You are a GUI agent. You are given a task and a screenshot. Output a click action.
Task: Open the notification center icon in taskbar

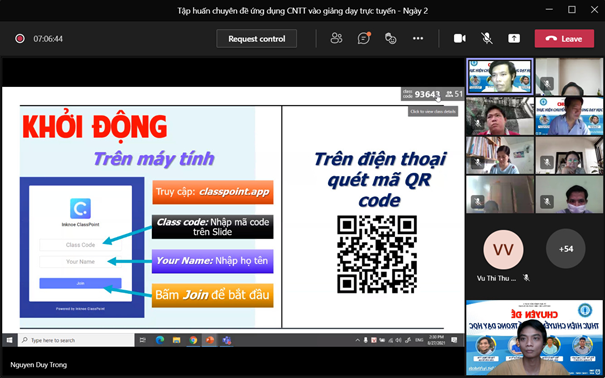point(454,340)
